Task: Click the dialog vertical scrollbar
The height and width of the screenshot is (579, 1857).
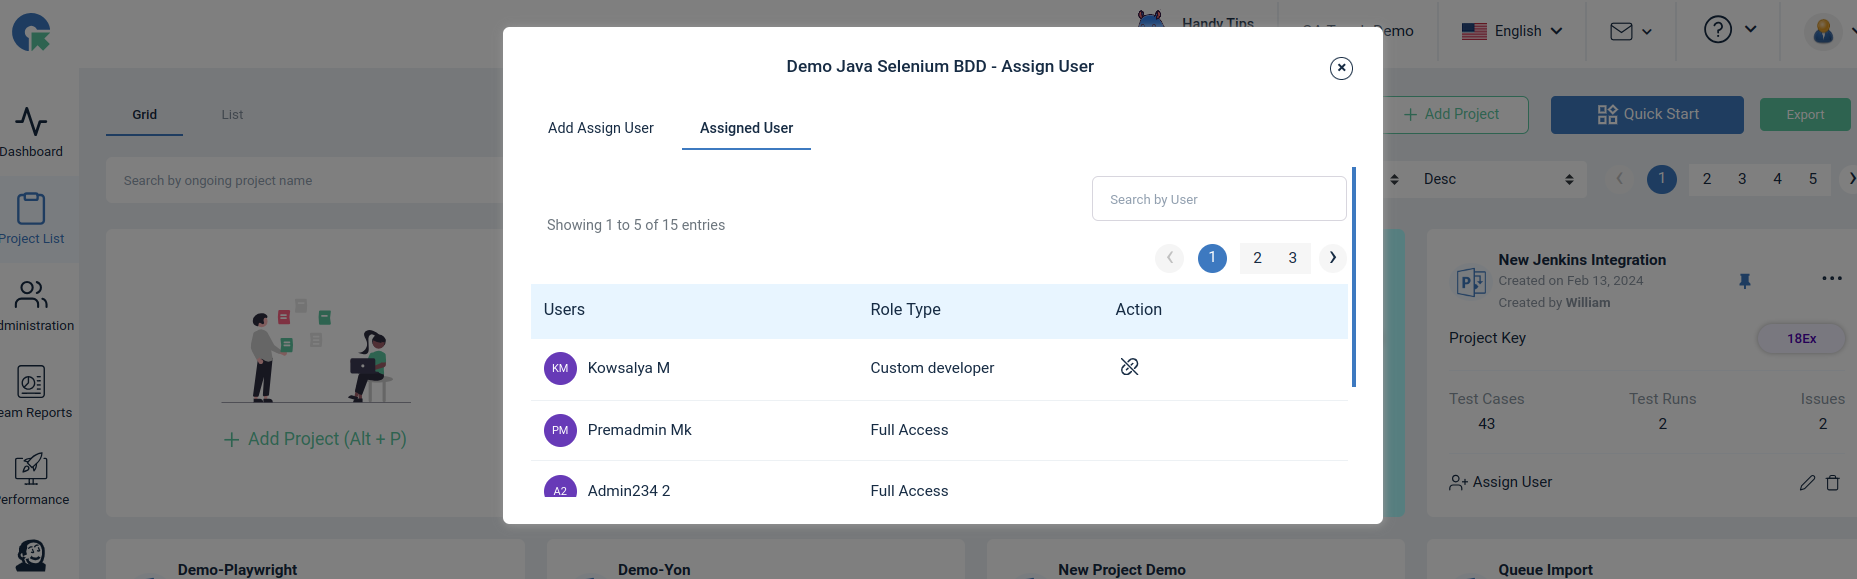Action: [x=1354, y=277]
